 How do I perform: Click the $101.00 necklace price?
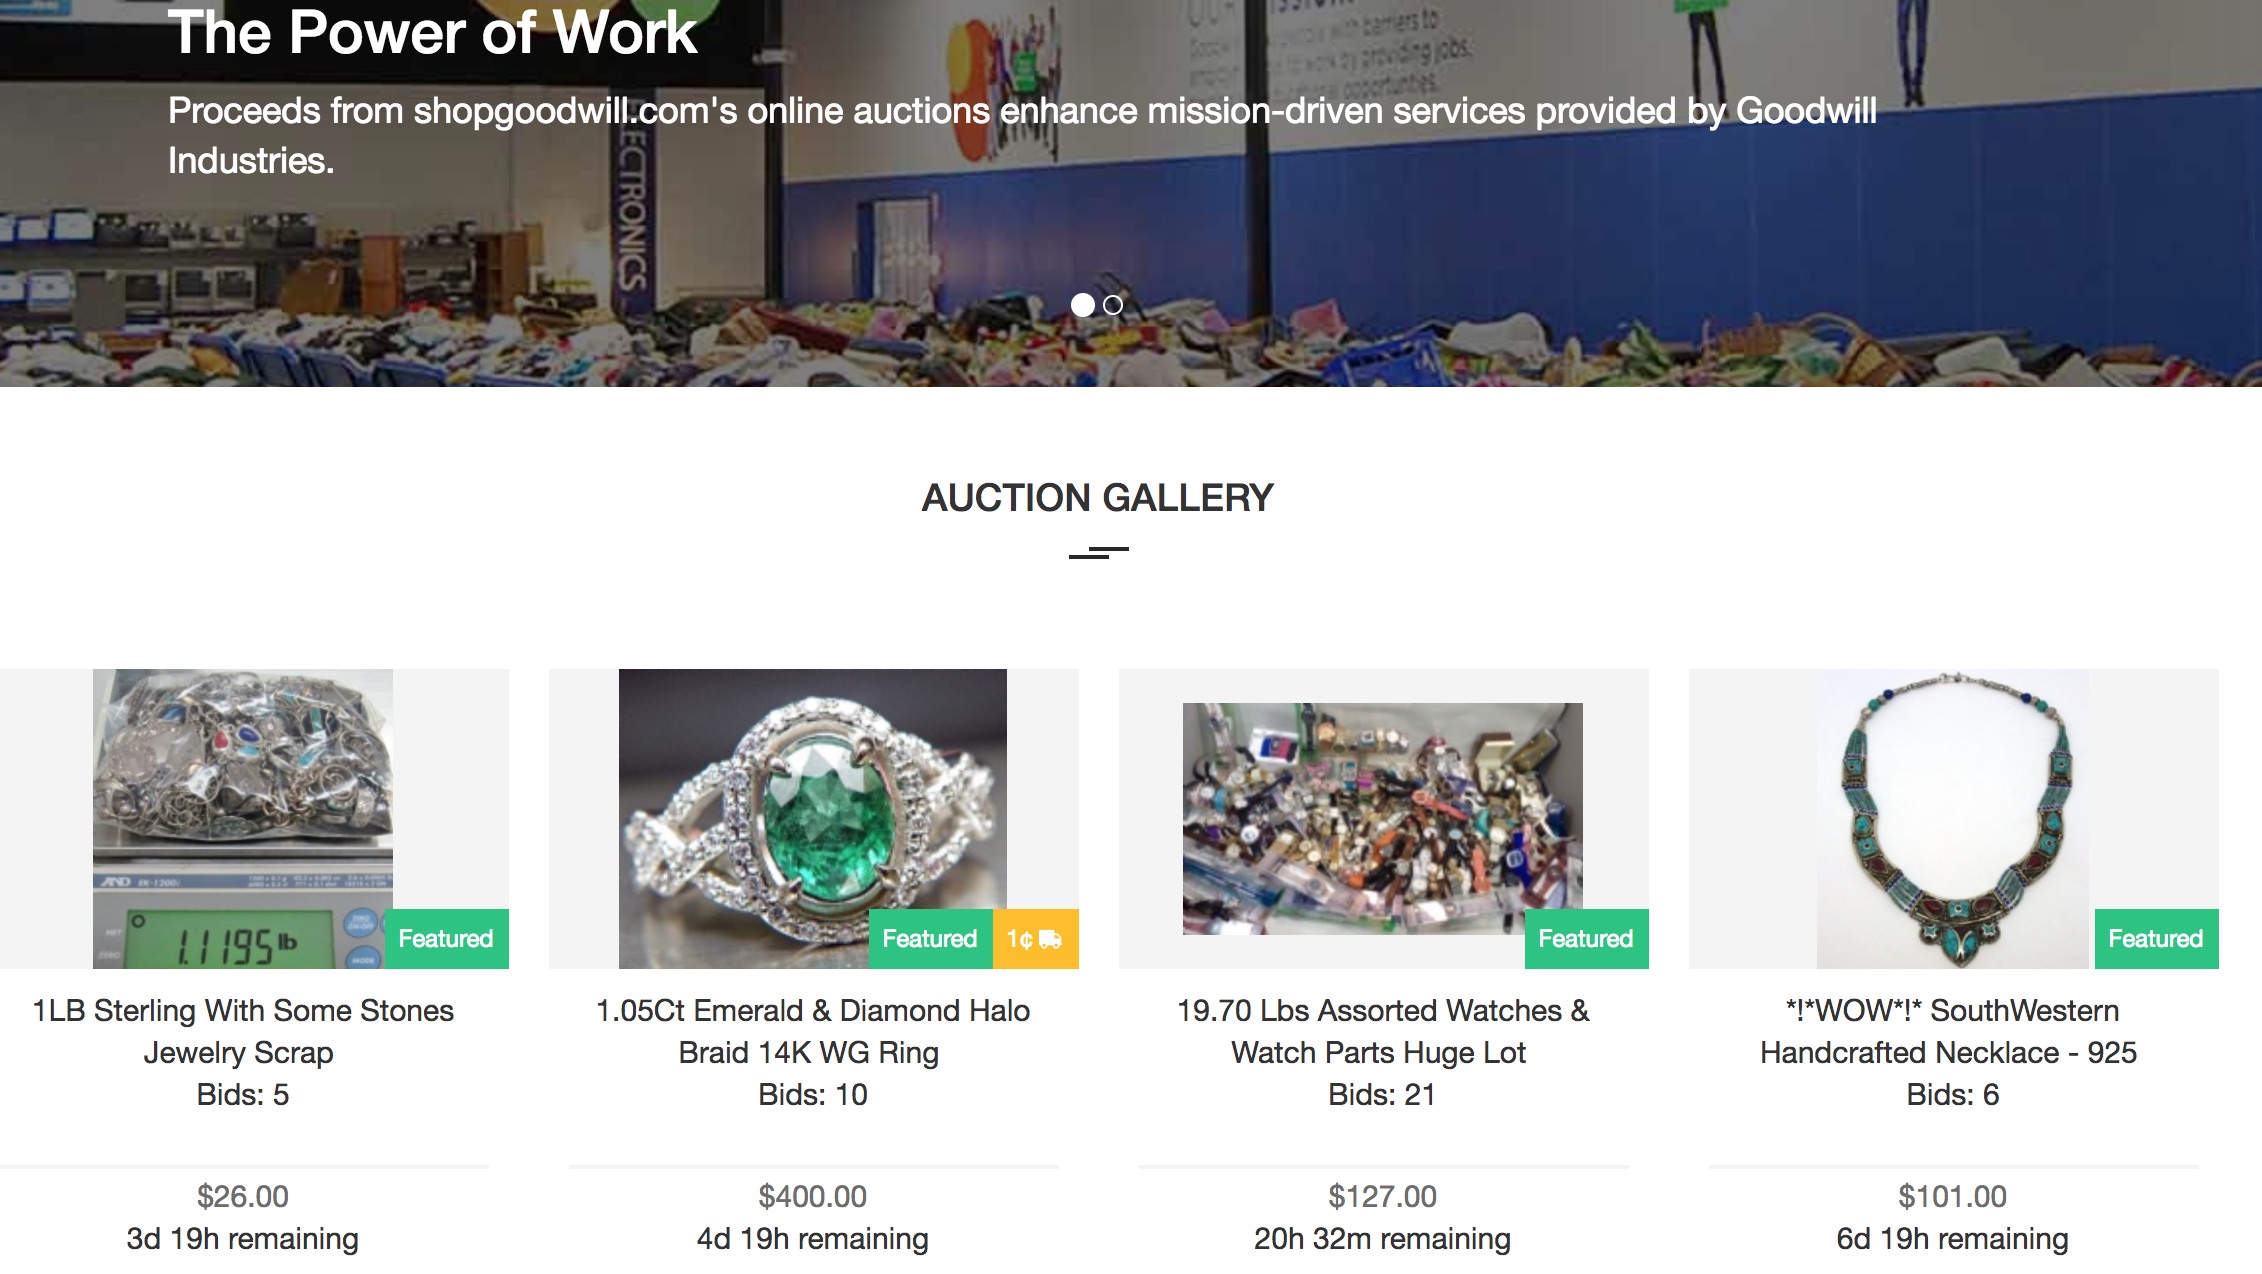coord(1953,1196)
